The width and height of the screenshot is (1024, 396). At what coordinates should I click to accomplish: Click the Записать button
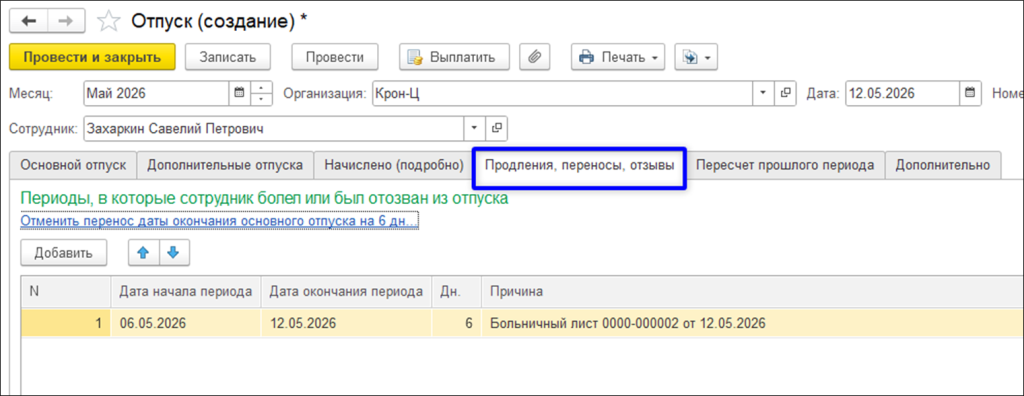click(x=227, y=57)
